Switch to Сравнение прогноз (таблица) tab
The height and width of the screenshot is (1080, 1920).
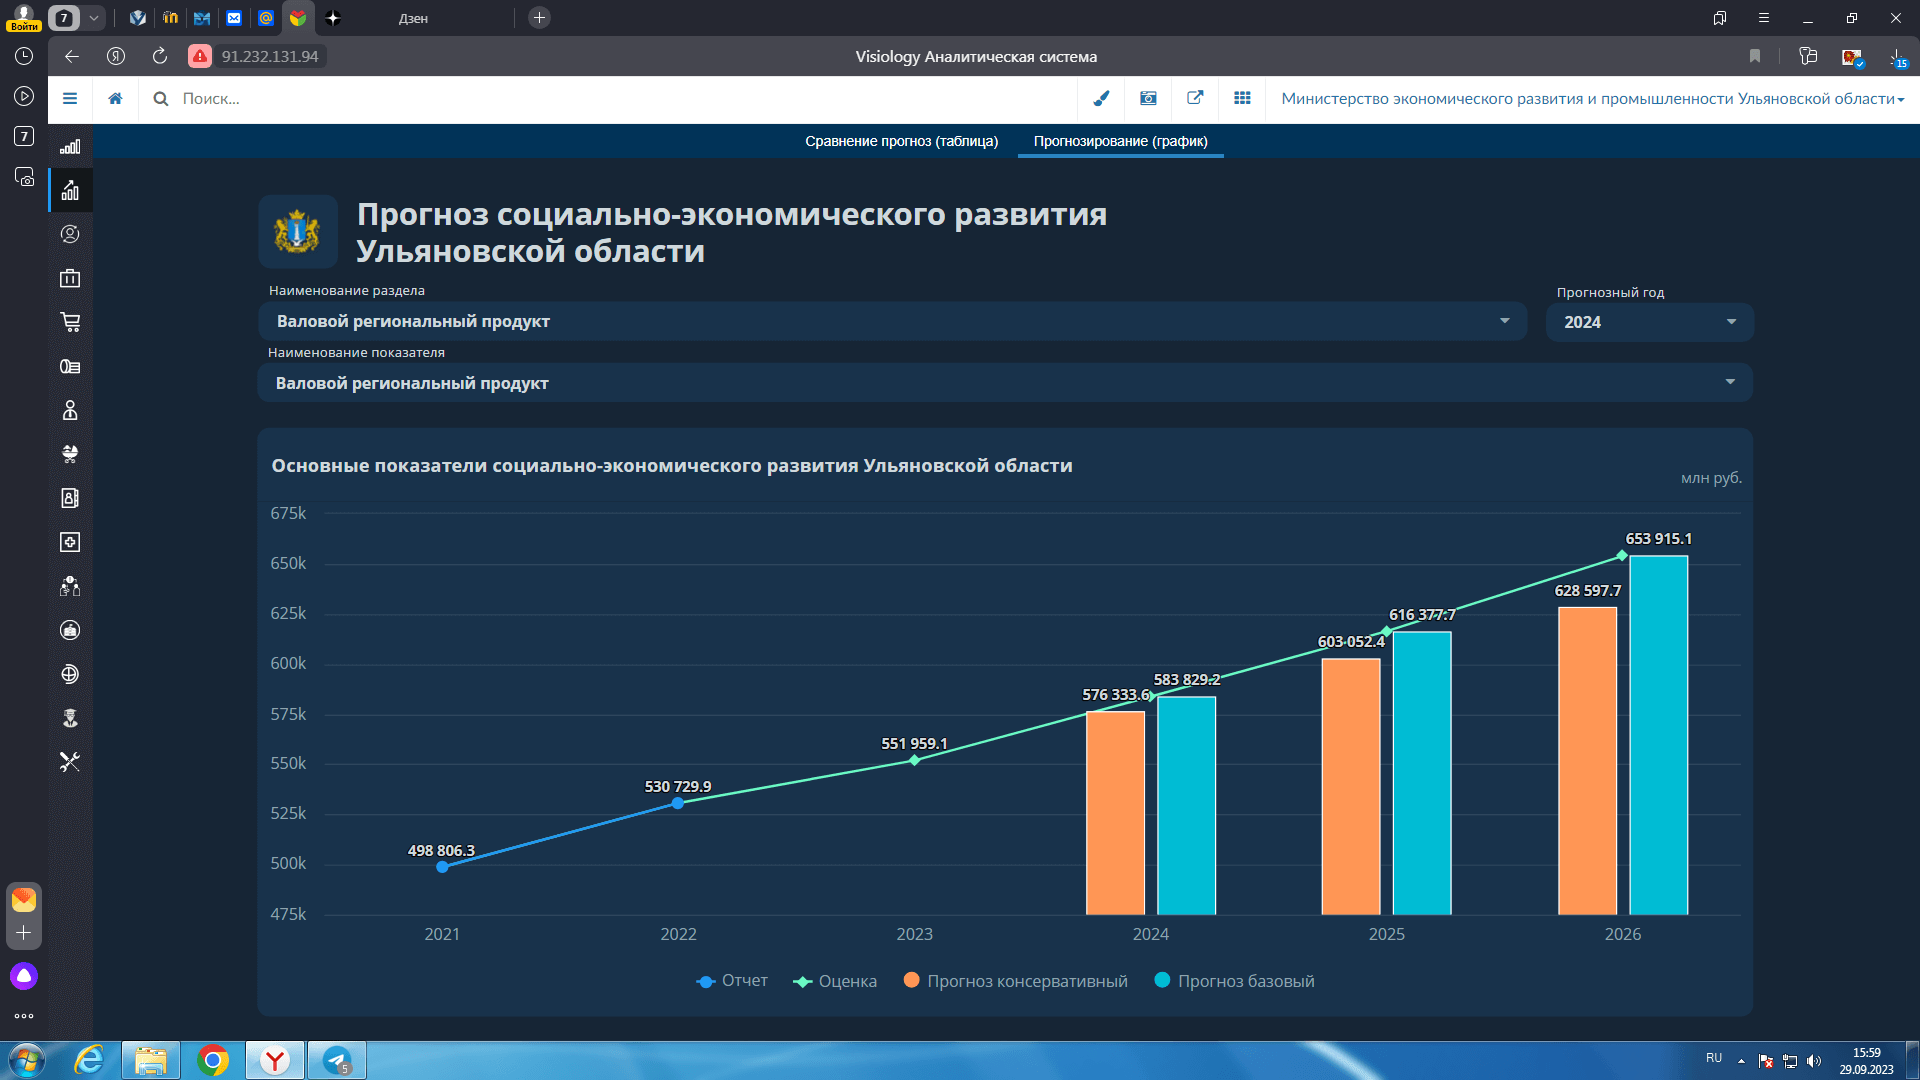[902, 141]
